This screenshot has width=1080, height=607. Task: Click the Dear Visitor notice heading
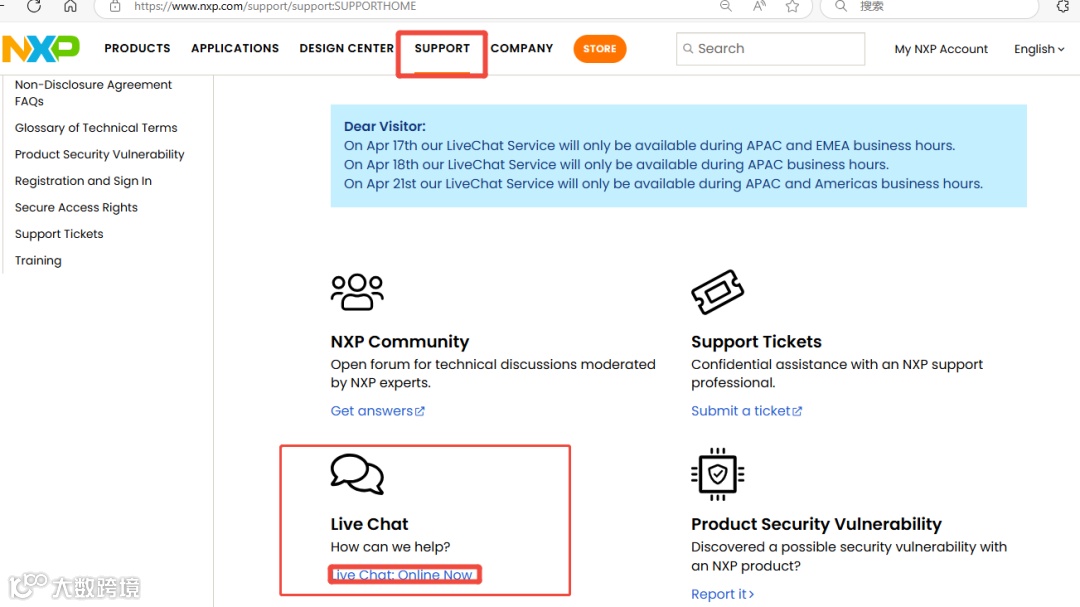[384, 127]
